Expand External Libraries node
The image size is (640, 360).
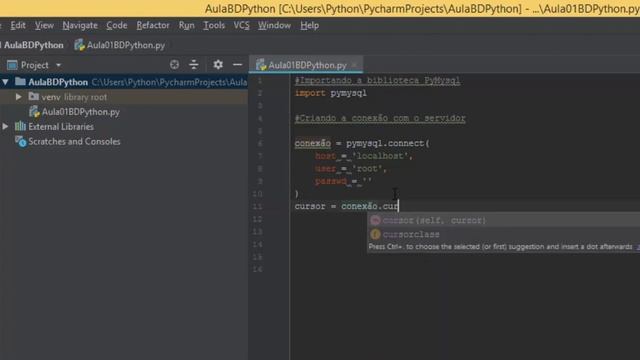point(5,127)
